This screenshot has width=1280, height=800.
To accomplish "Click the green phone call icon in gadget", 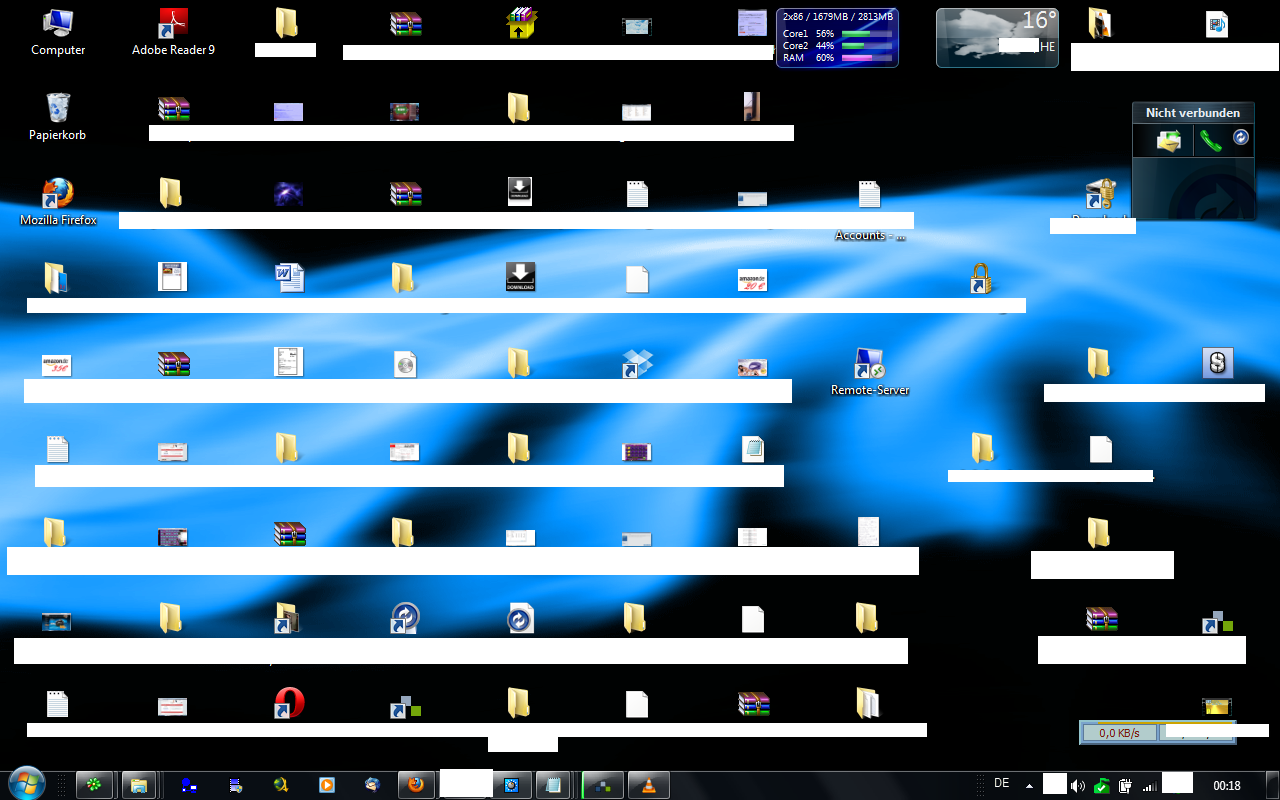I will pyautogui.click(x=1210, y=141).
